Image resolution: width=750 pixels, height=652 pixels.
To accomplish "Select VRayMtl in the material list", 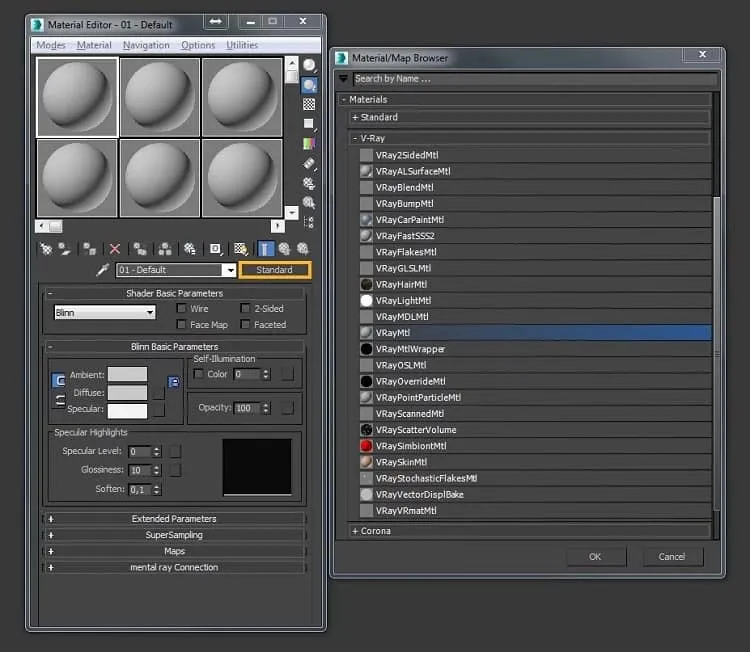I will point(536,332).
